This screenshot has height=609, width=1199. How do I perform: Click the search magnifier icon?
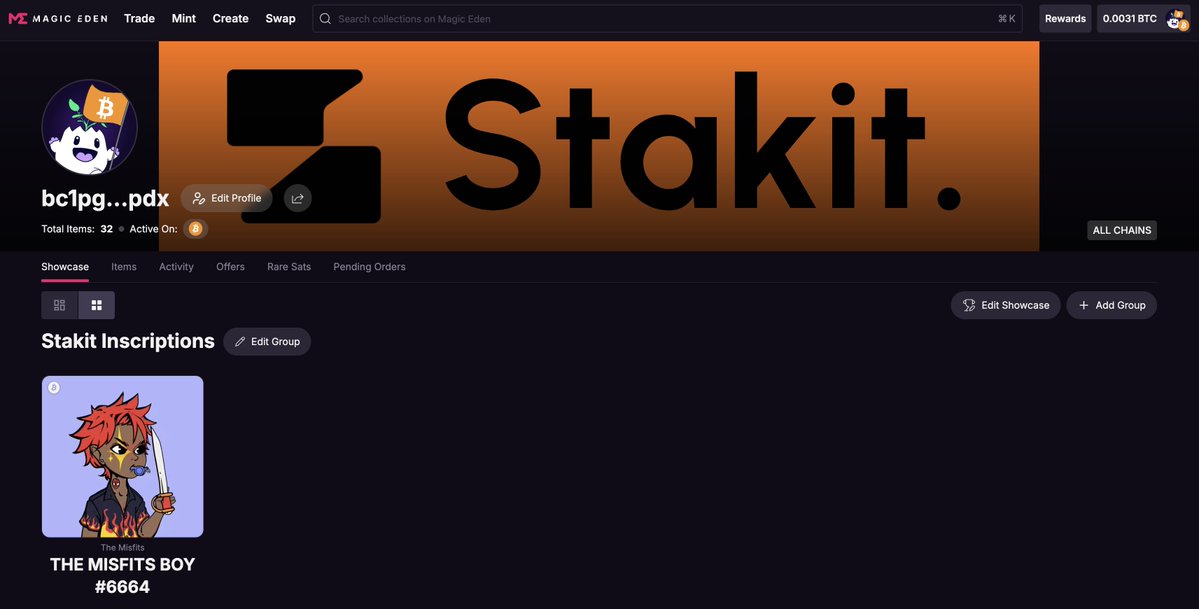325,18
